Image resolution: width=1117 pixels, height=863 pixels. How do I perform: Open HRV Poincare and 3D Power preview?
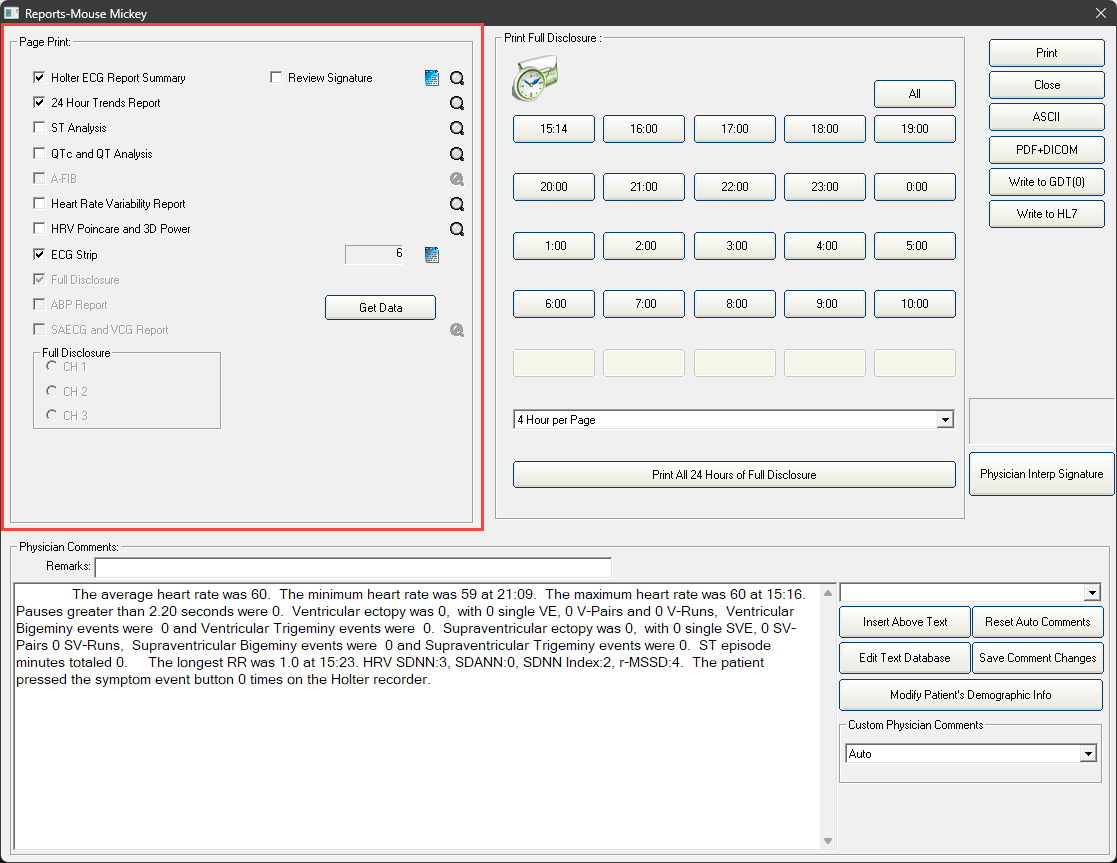[457, 229]
